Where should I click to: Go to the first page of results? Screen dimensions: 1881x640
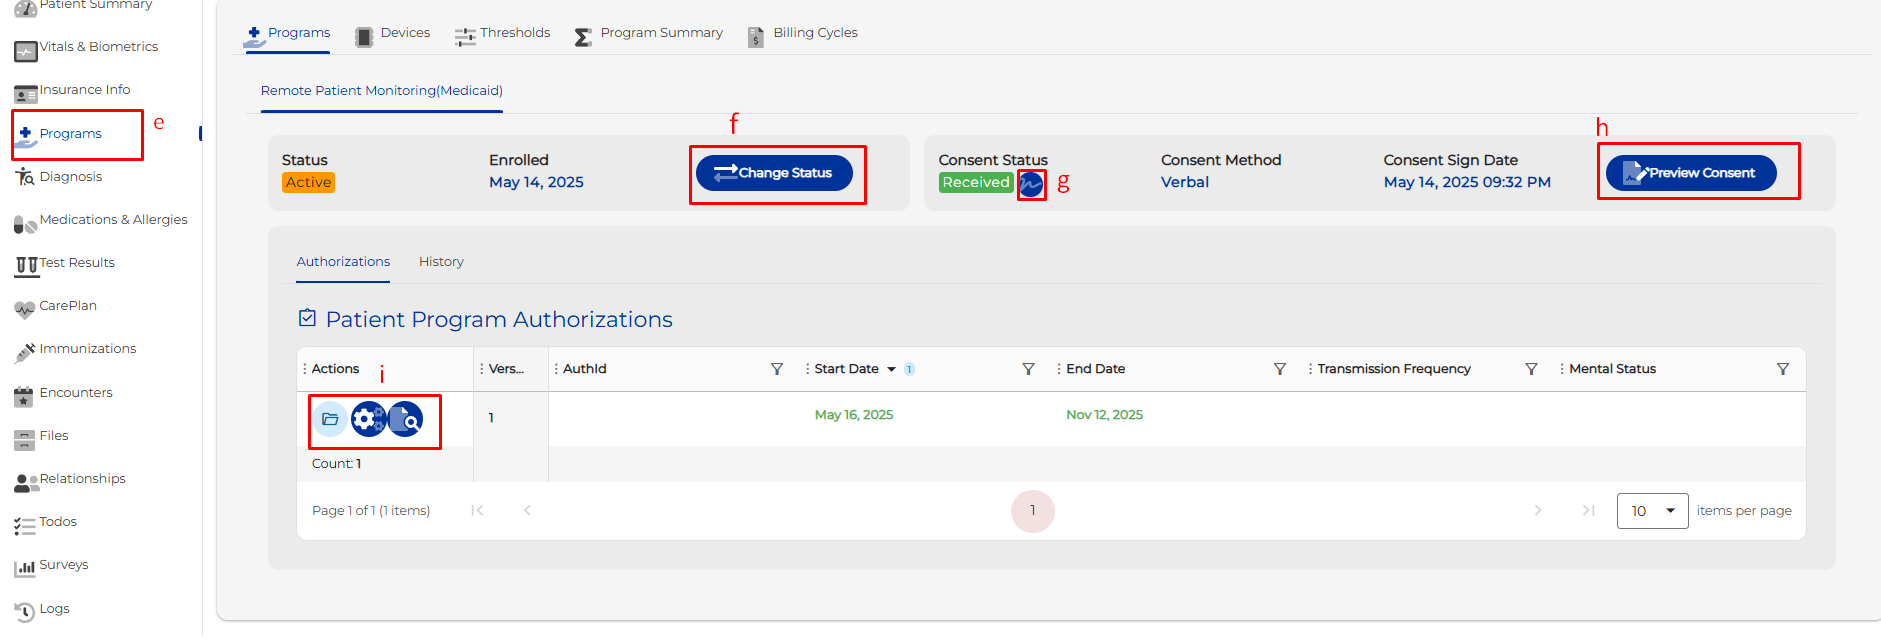click(477, 511)
